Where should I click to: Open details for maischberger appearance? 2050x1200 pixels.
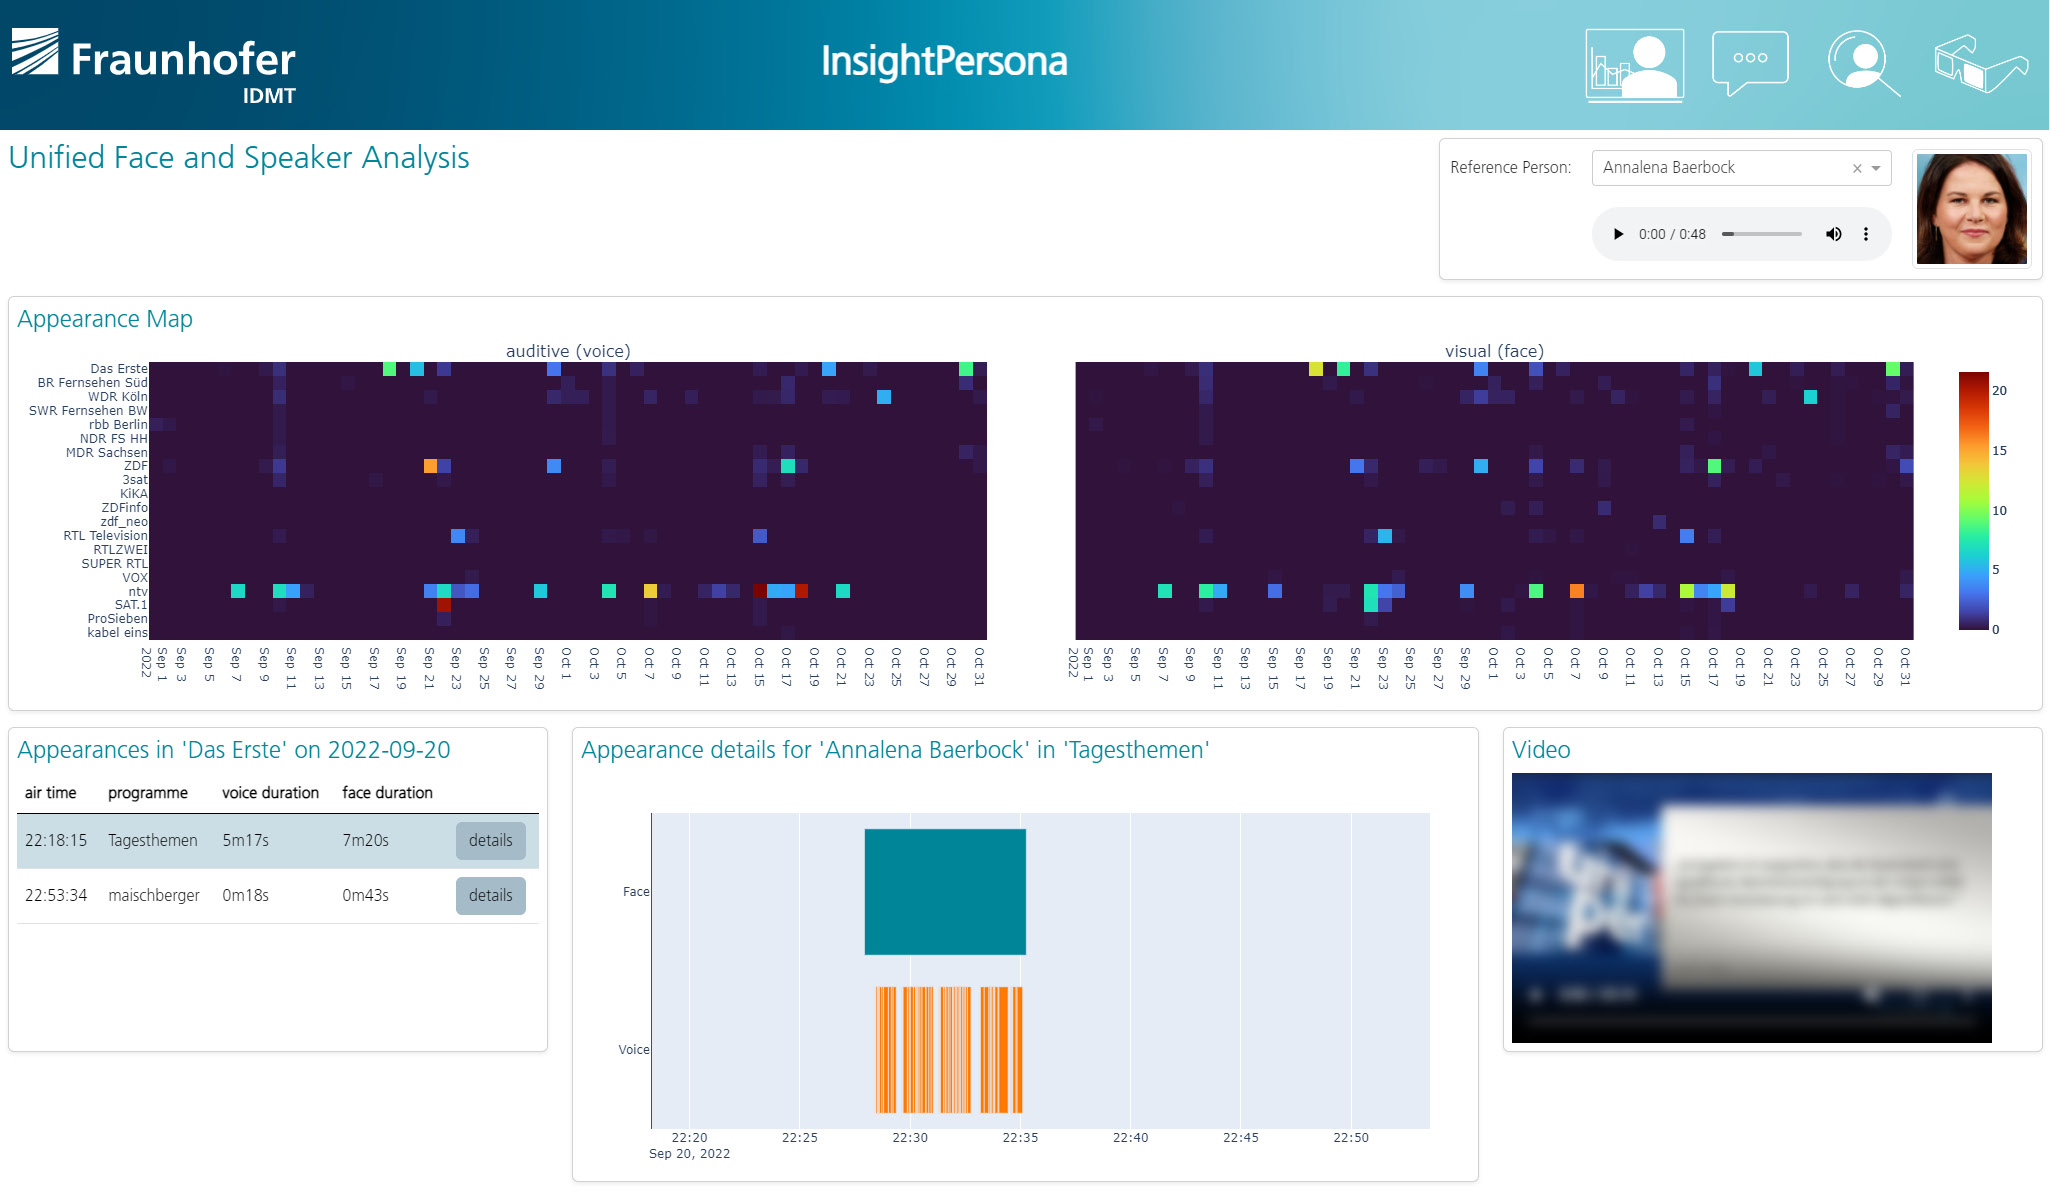pyautogui.click(x=490, y=896)
